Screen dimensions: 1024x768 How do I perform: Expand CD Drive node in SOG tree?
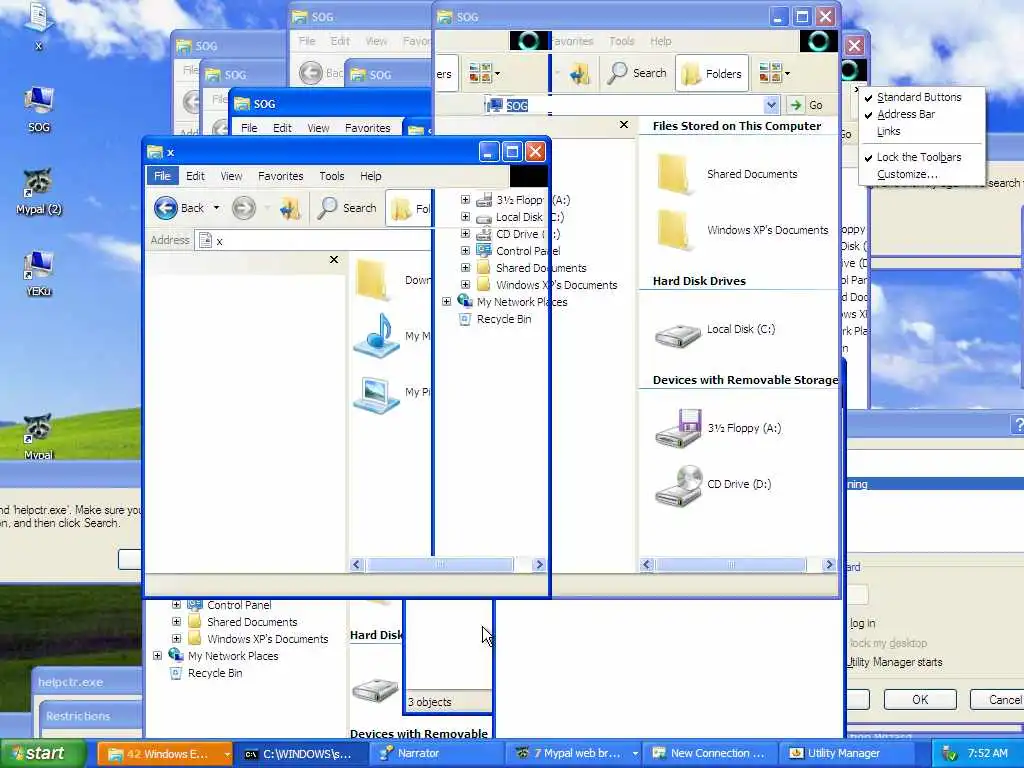[x=465, y=234]
